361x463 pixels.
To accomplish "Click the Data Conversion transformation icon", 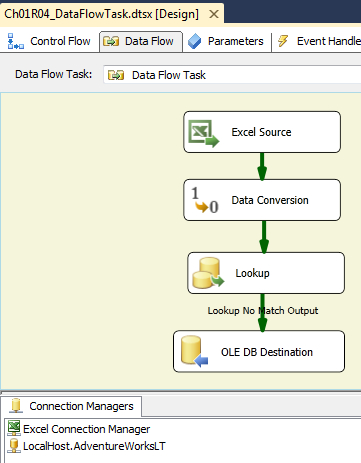I will [x=205, y=200].
